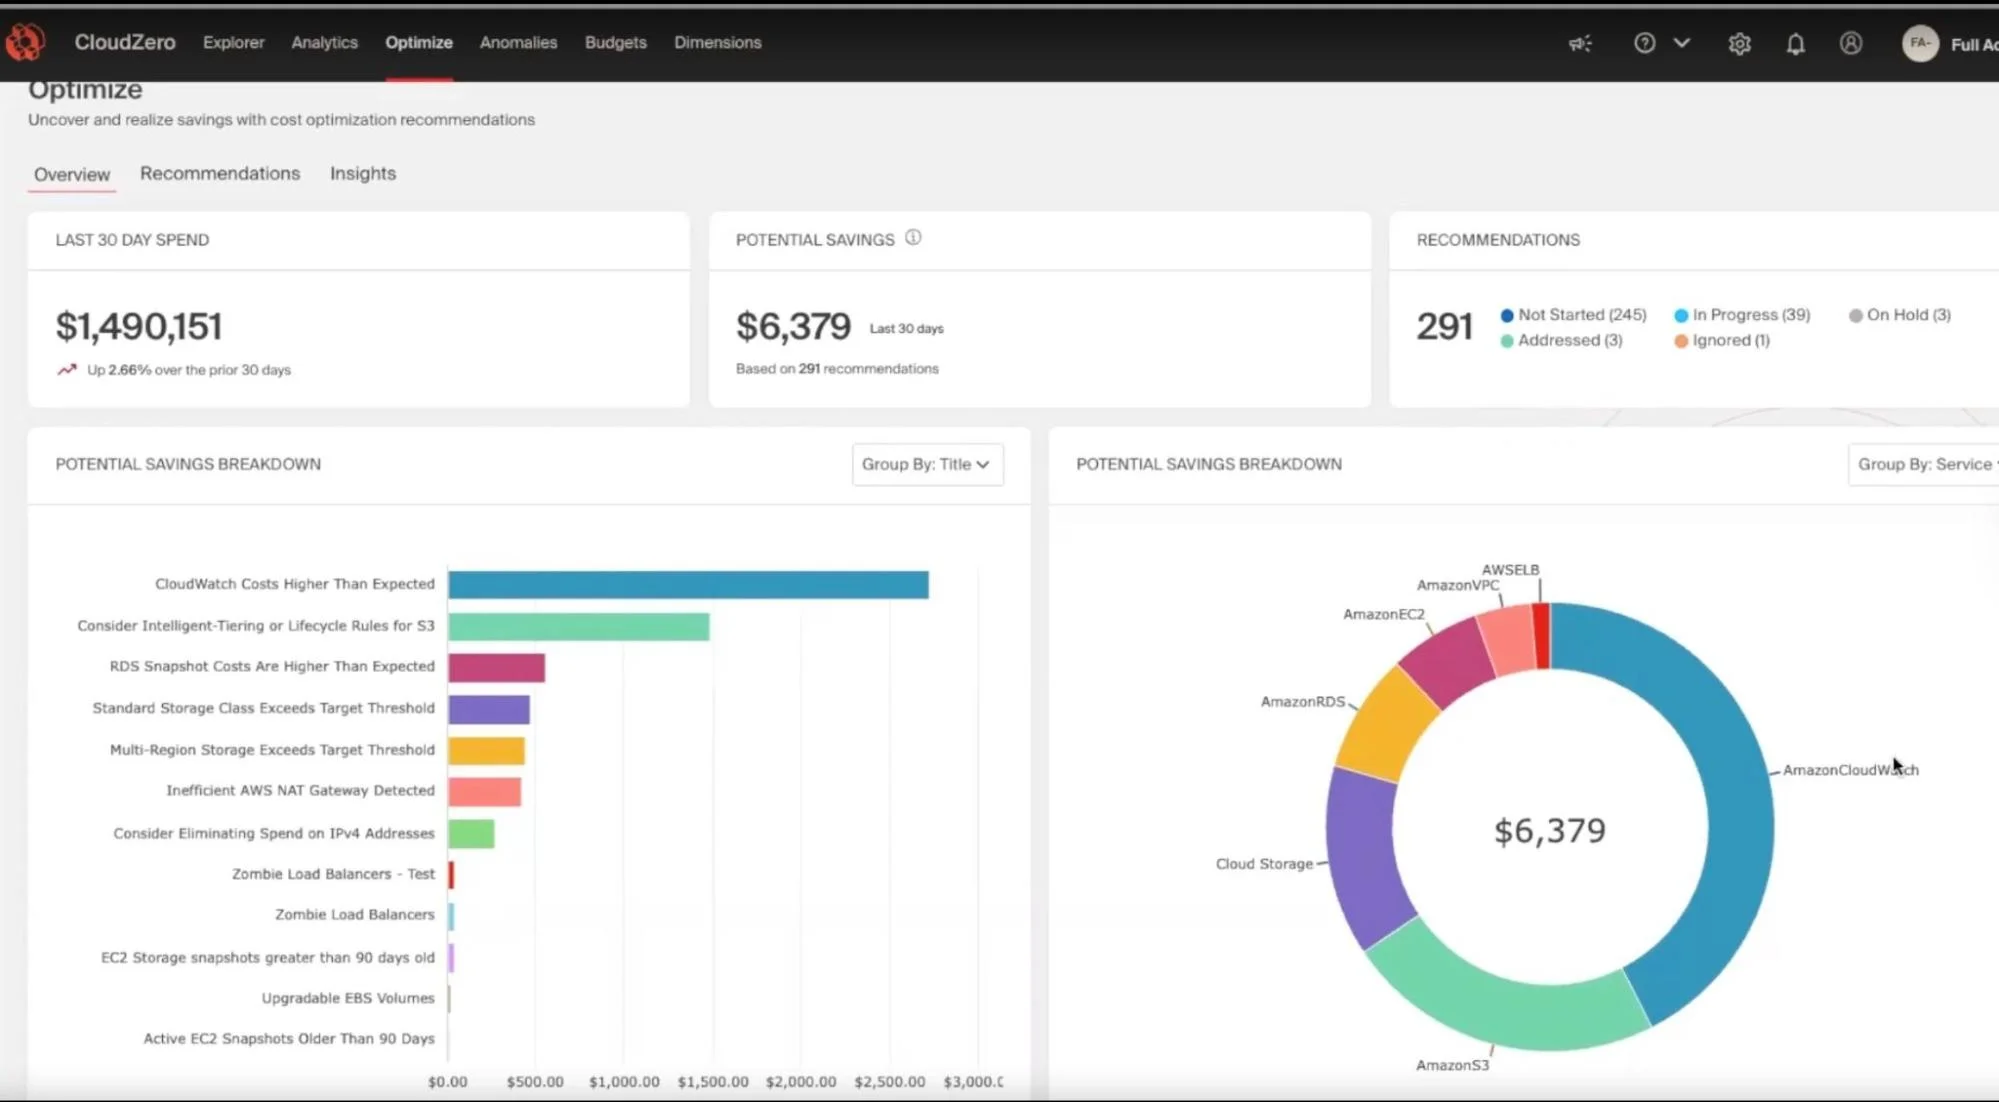Open the settings gear icon

coord(1739,43)
